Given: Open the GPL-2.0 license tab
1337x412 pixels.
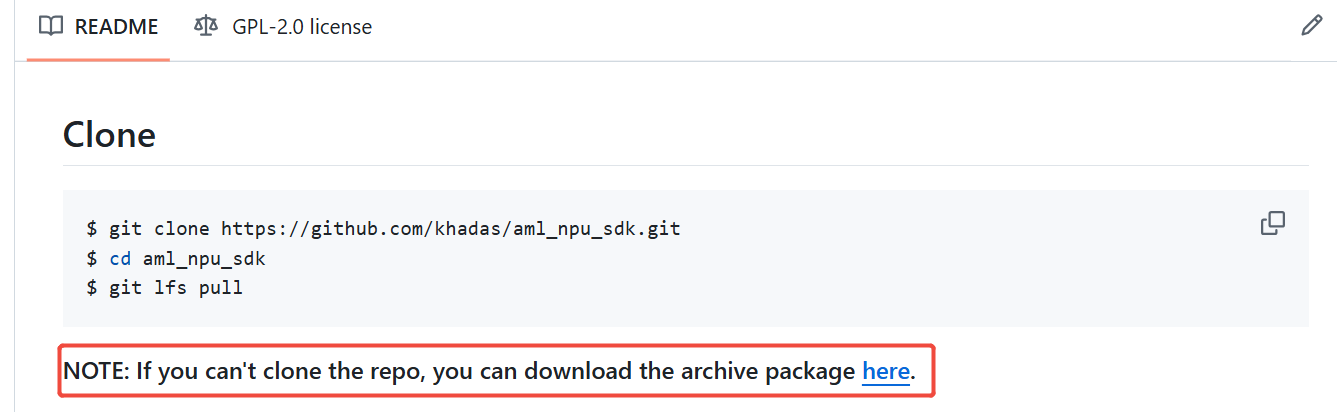Looking at the screenshot, I should point(283,27).
